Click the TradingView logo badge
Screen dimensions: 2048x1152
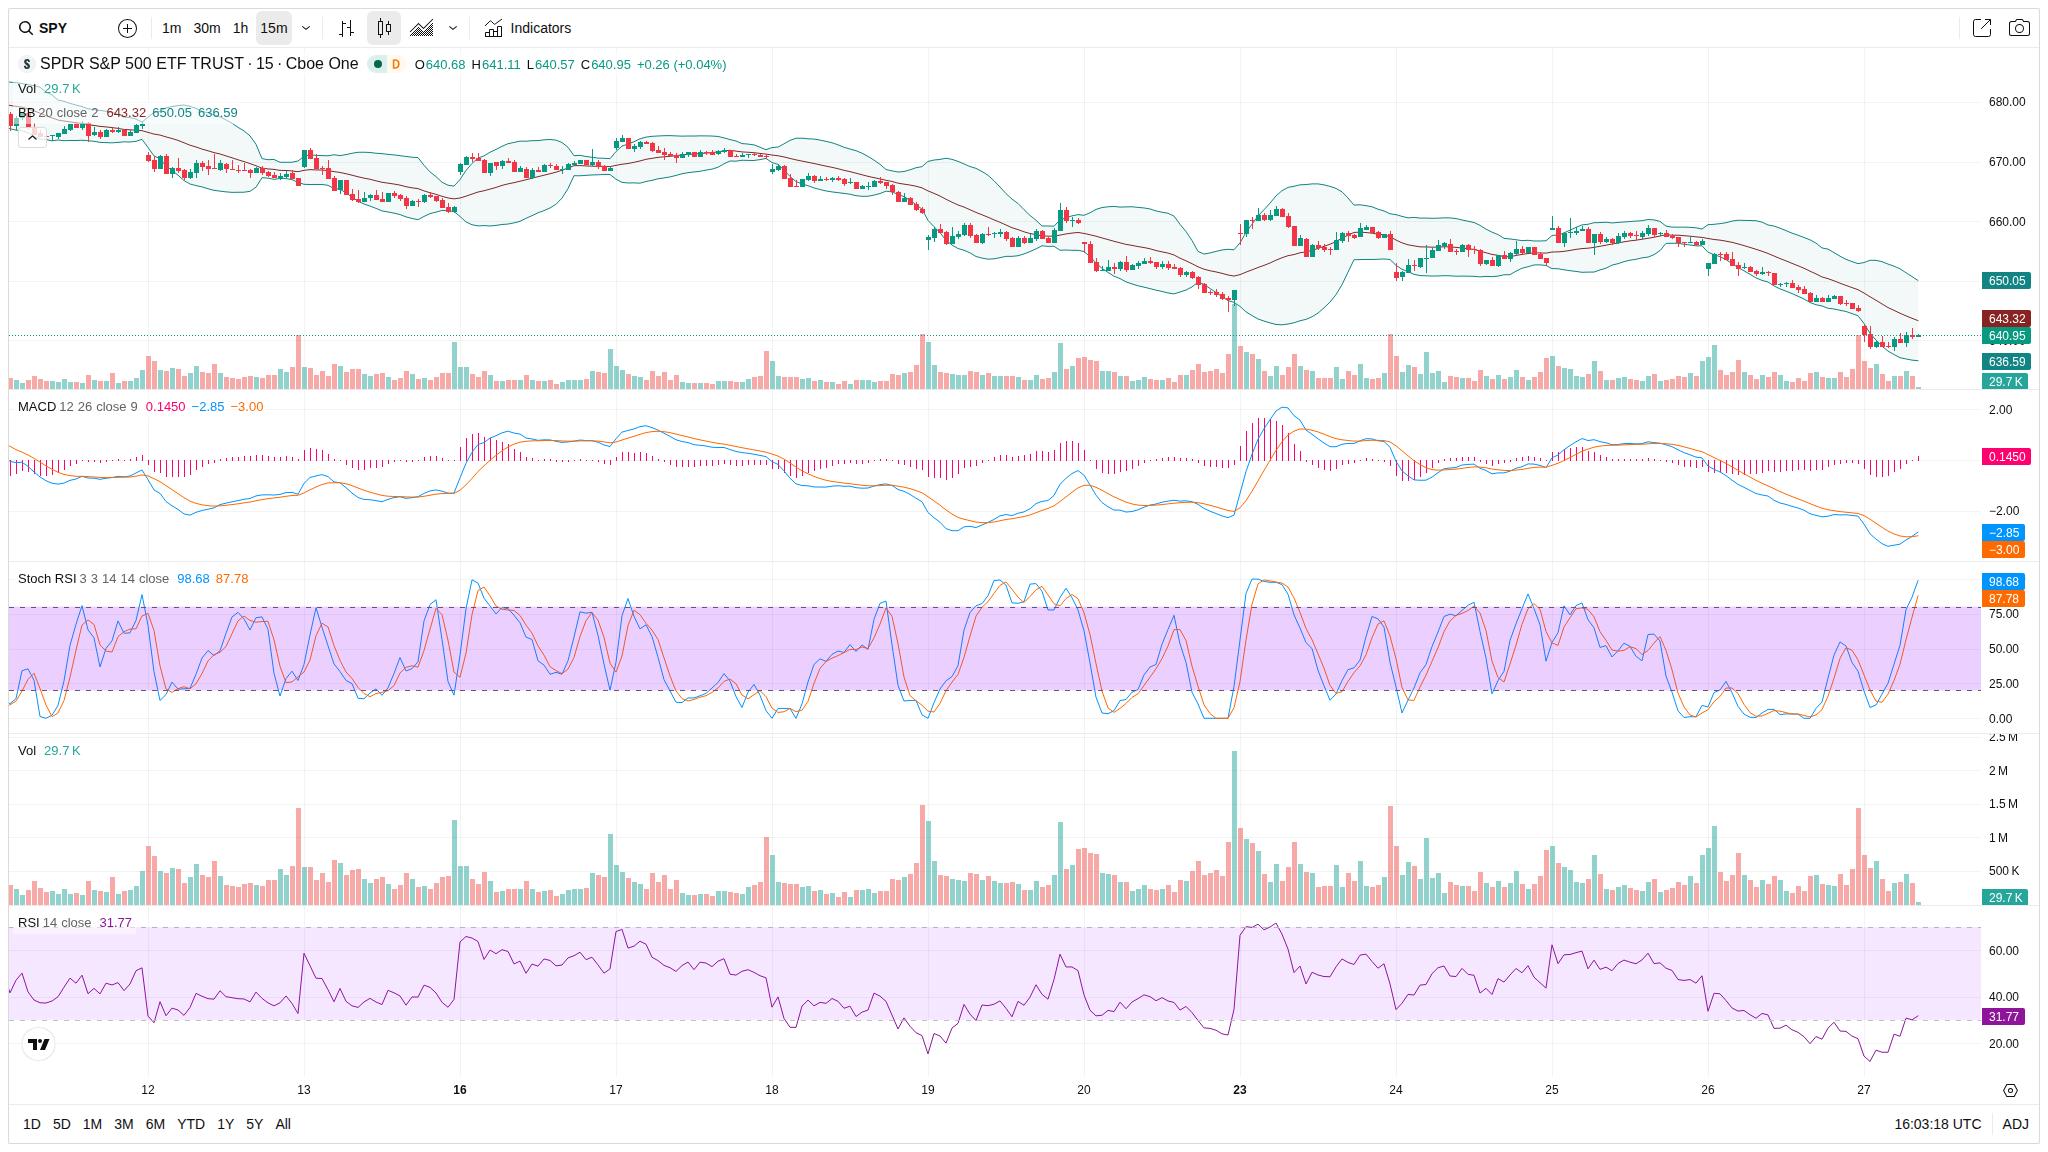(x=38, y=1044)
